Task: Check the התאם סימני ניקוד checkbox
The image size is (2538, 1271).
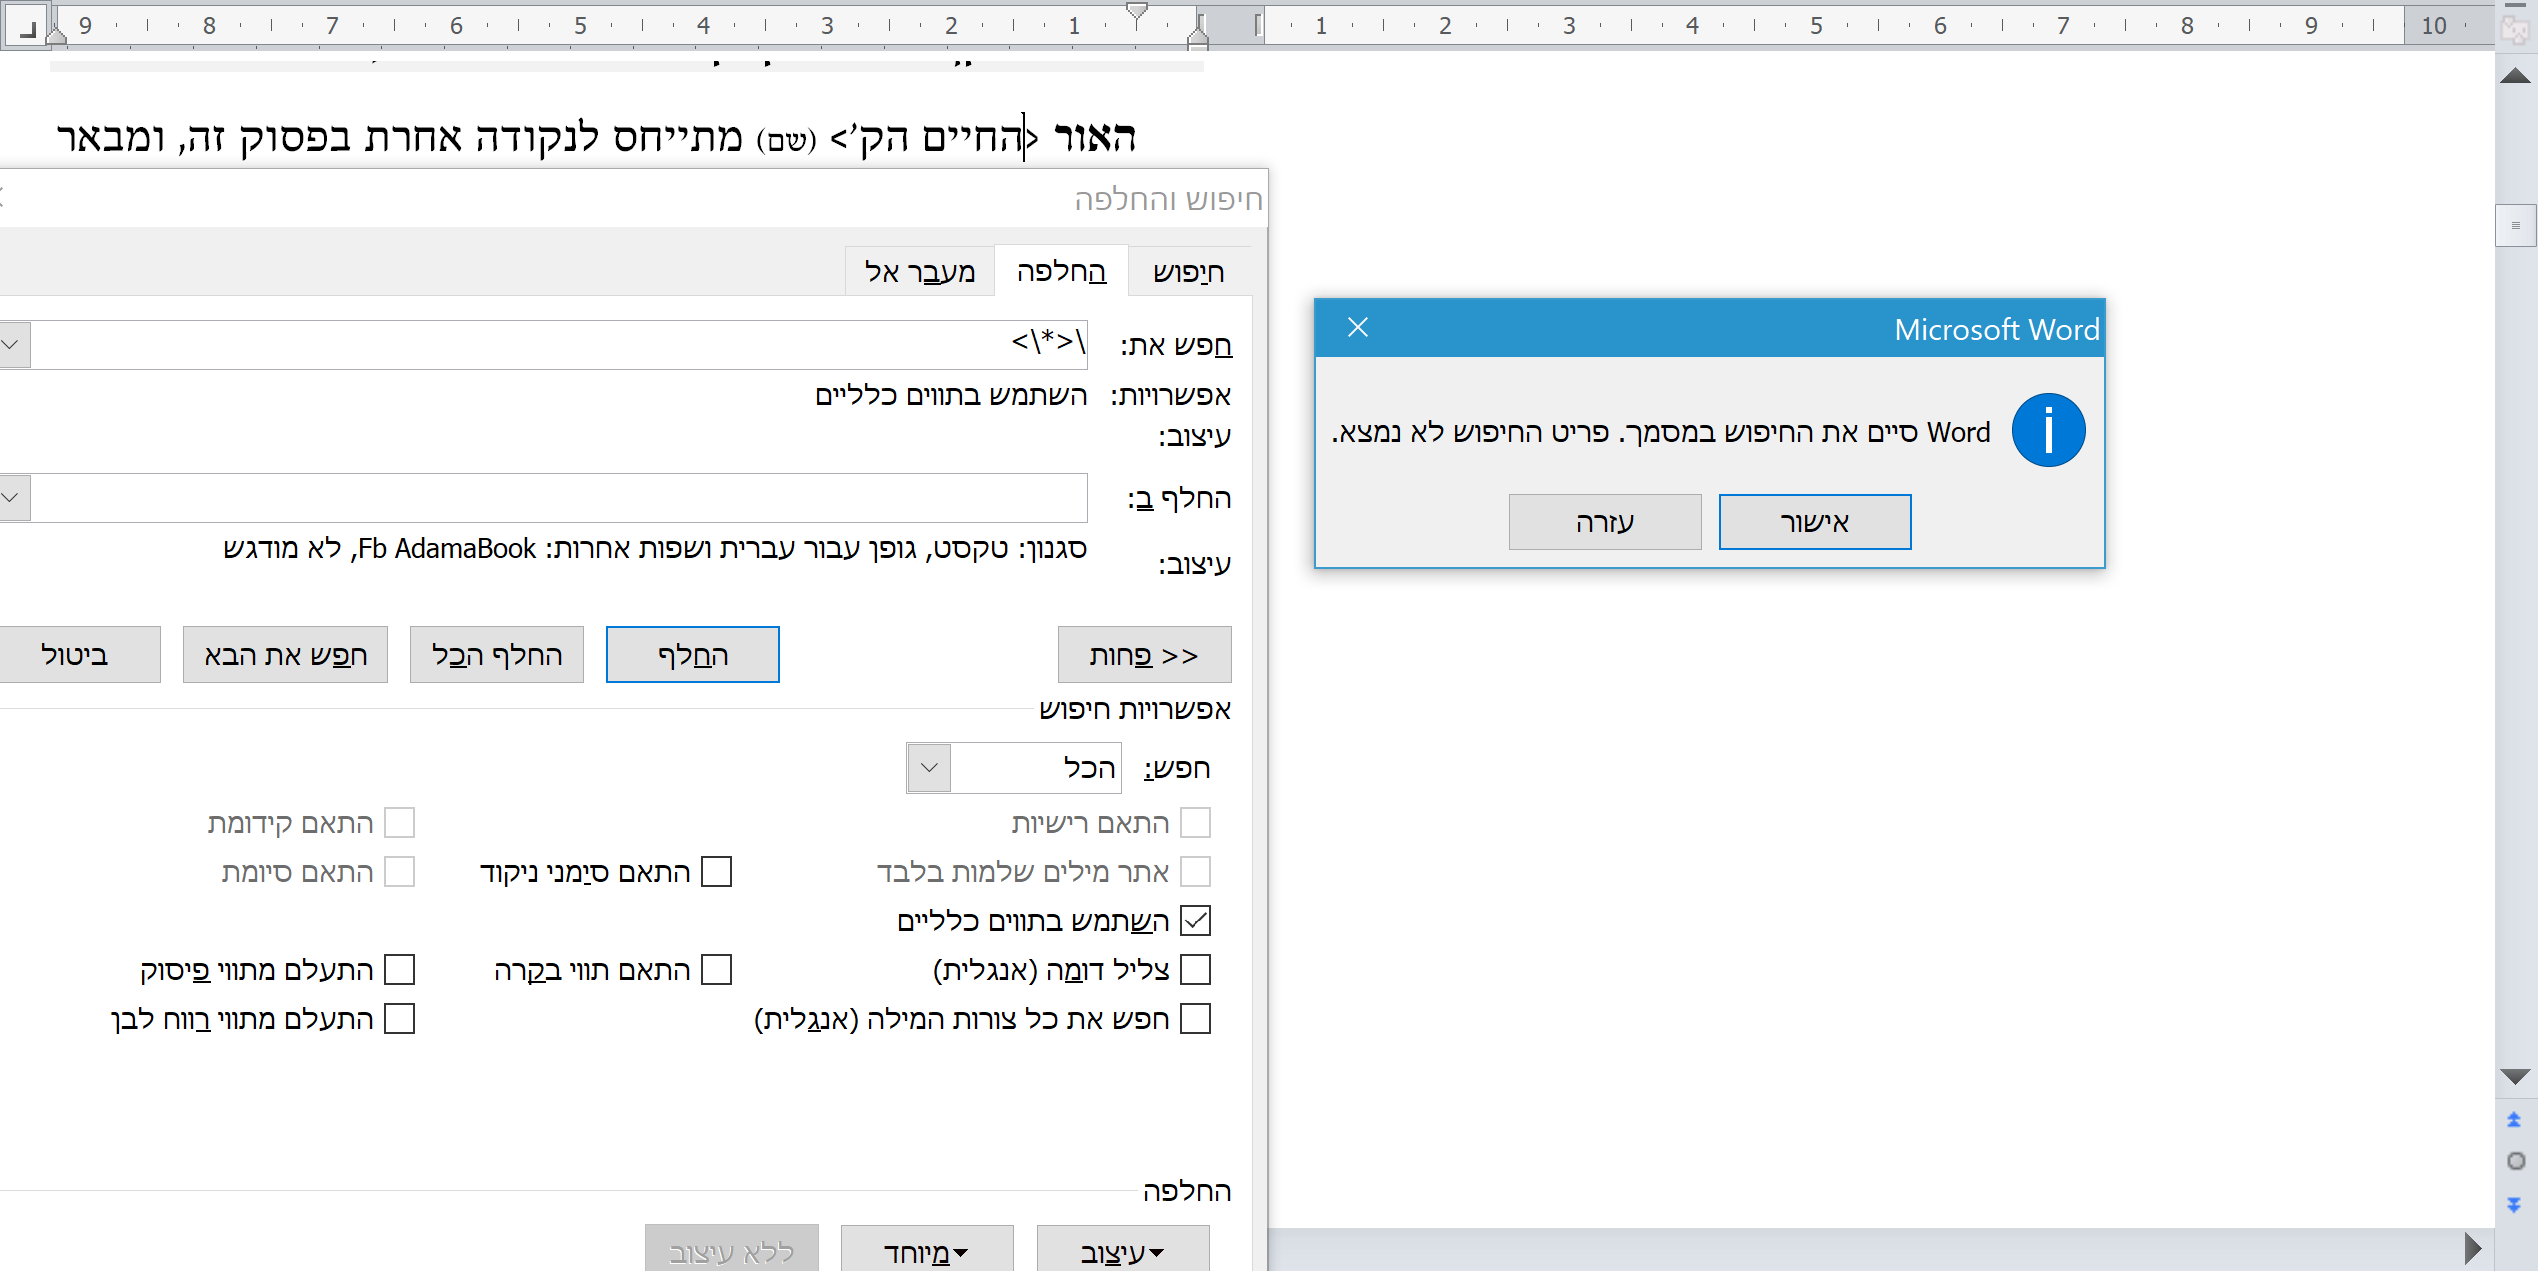Action: [x=717, y=871]
